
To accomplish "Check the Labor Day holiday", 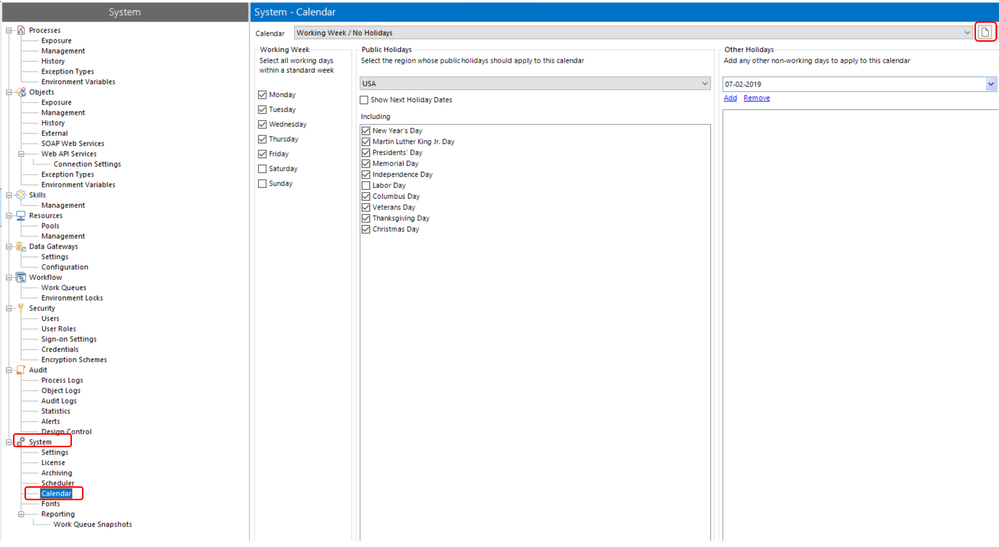I will click(366, 186).
